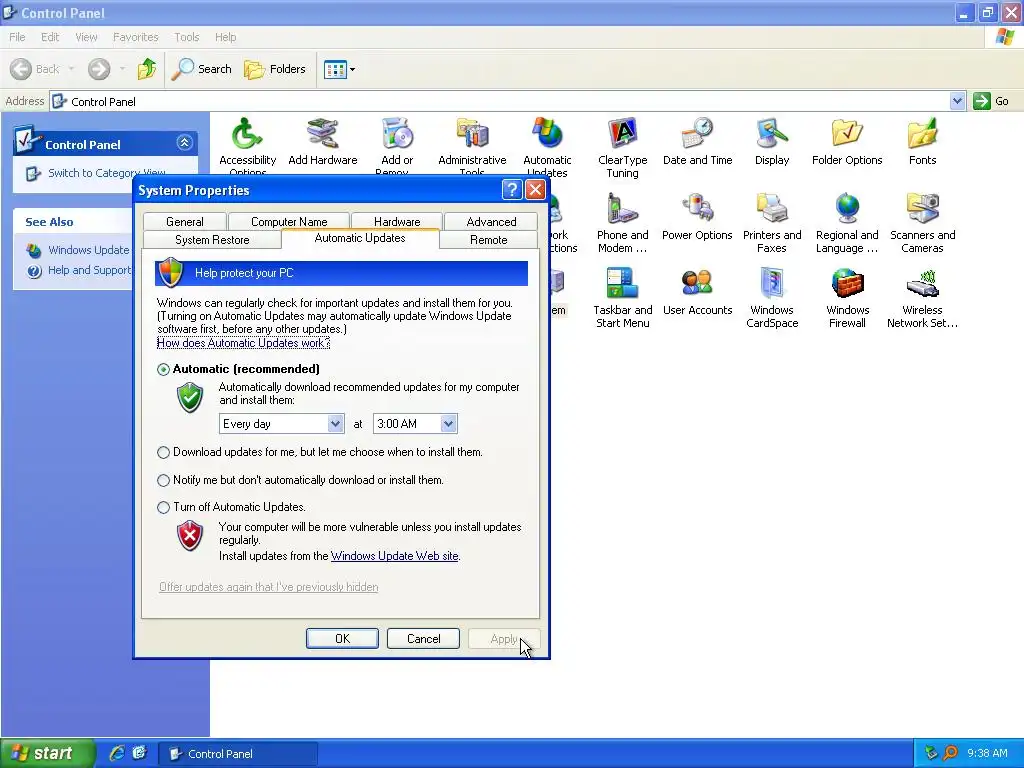
Task: Open the Start menu
Action: [47, 753]
